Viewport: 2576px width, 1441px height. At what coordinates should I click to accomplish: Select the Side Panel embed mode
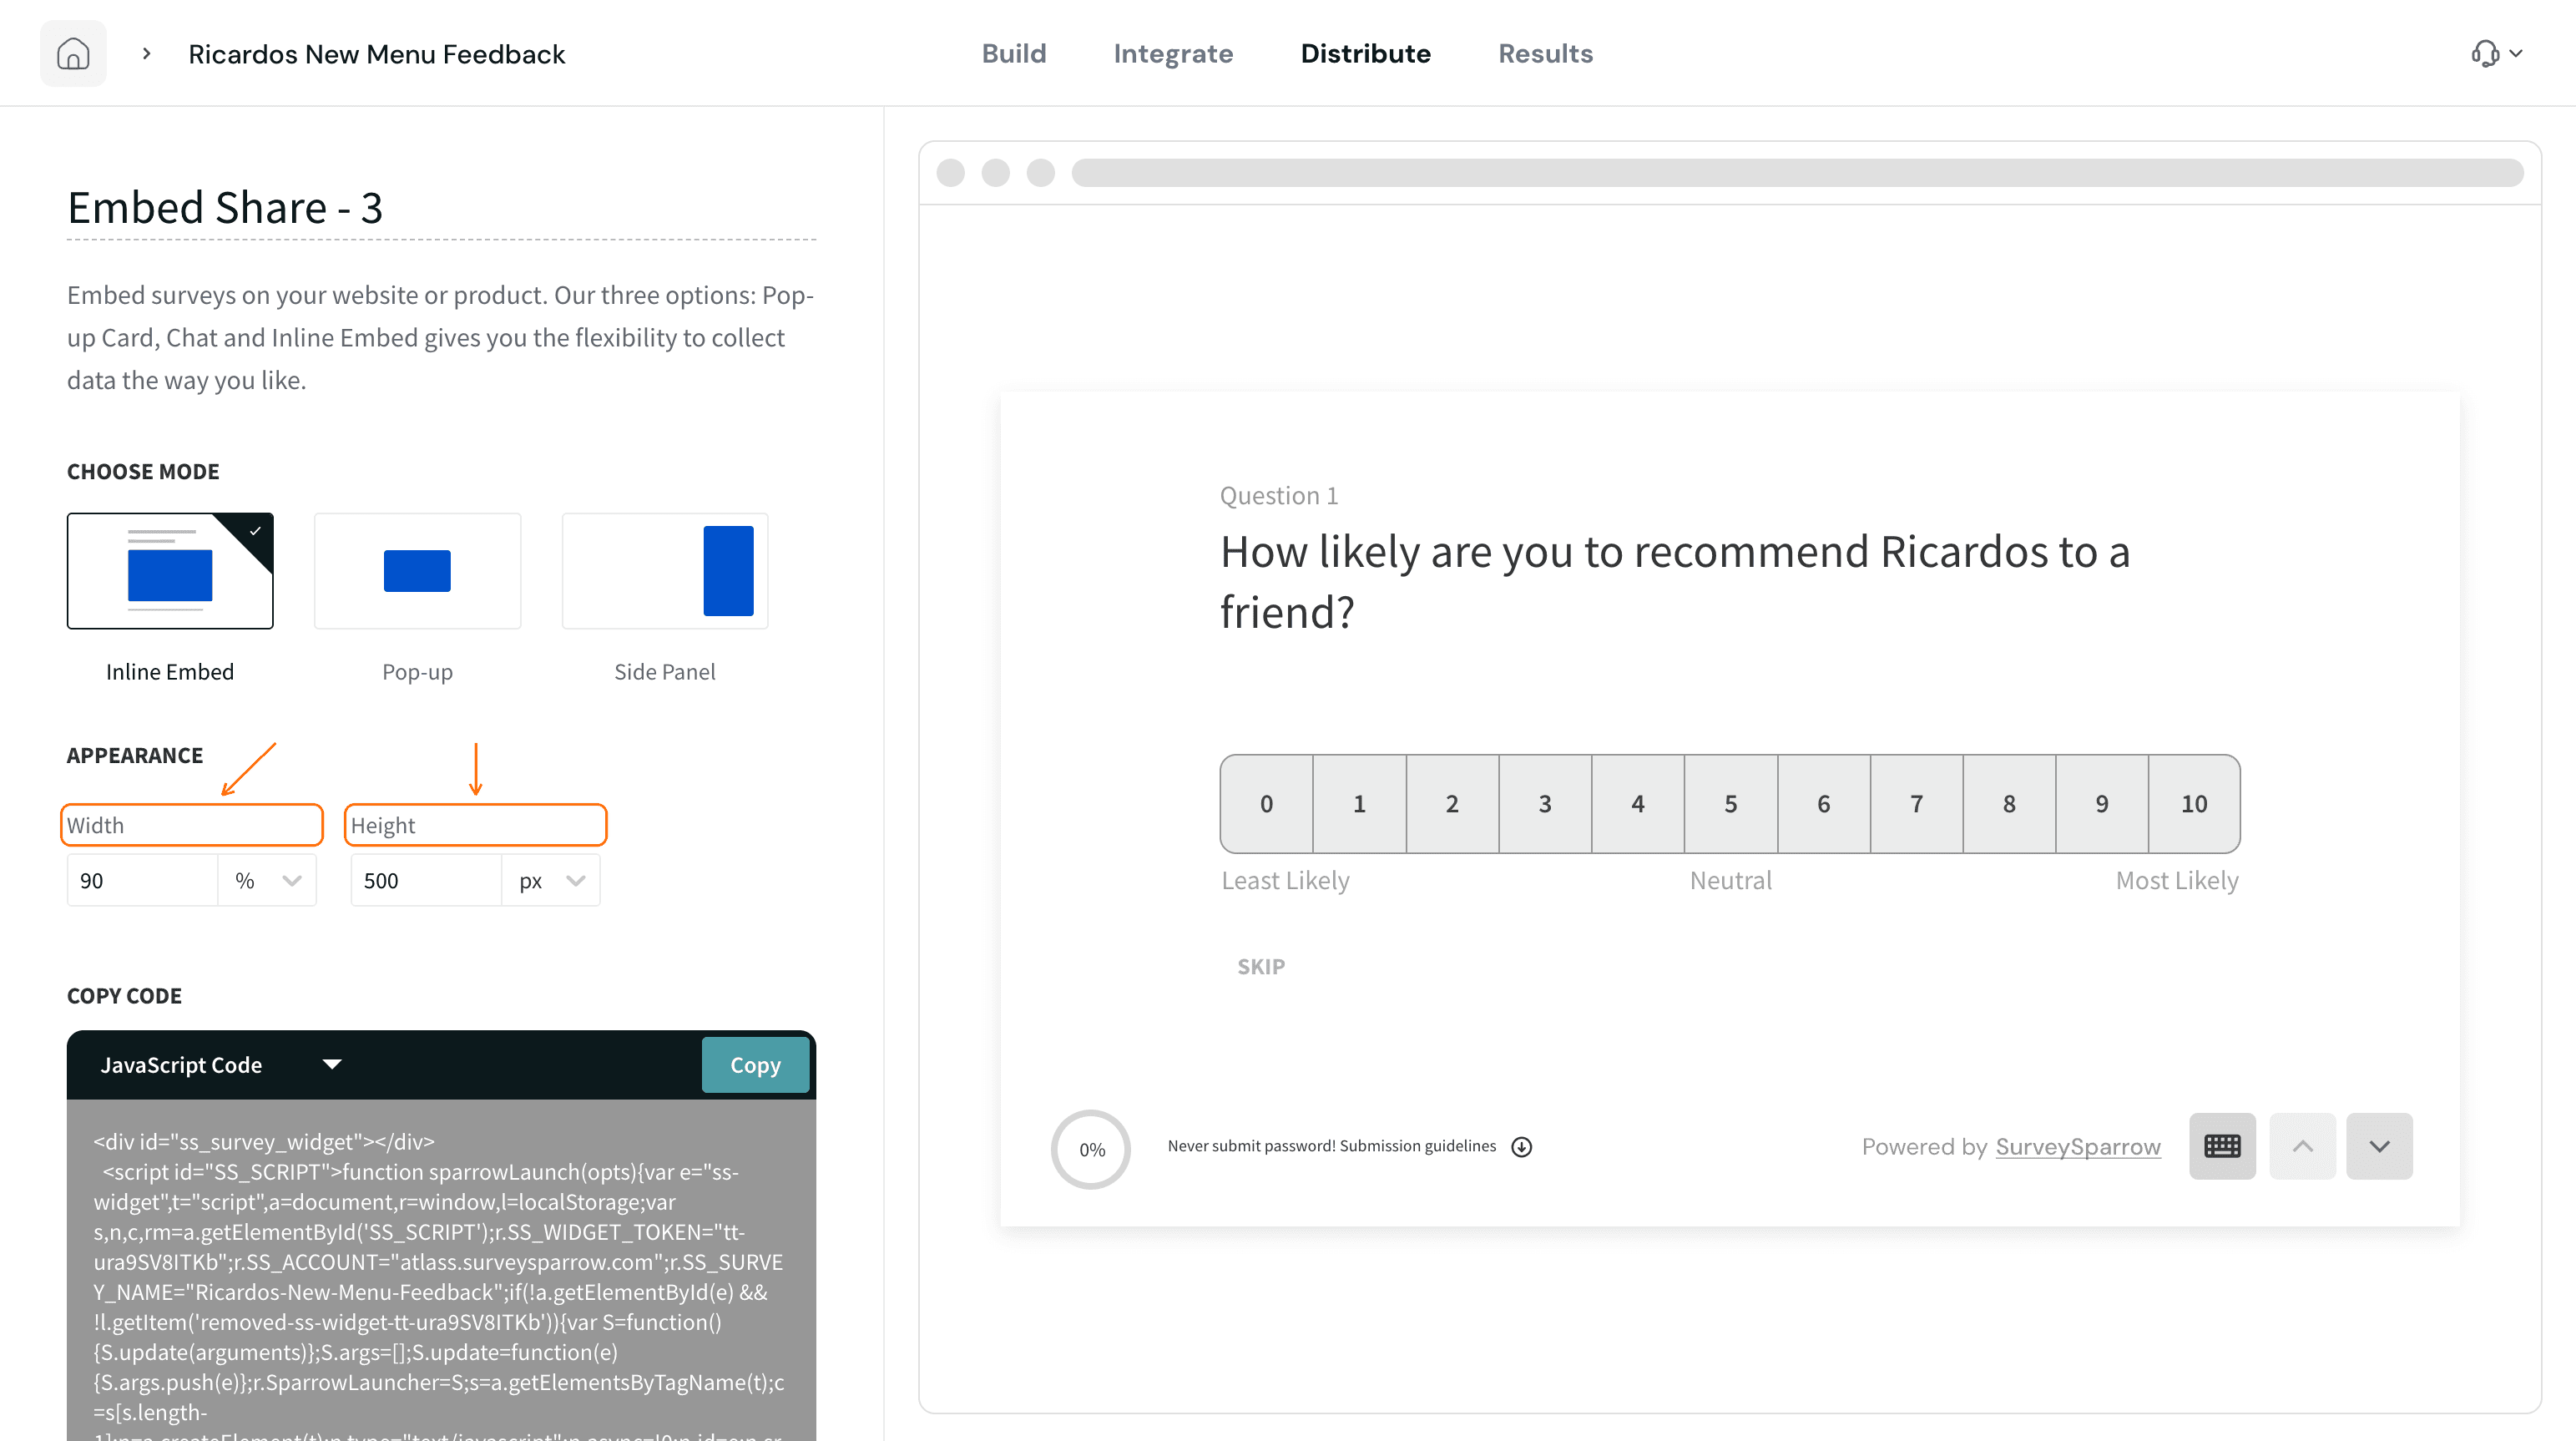pyautogui.click(x=664, y=571)
